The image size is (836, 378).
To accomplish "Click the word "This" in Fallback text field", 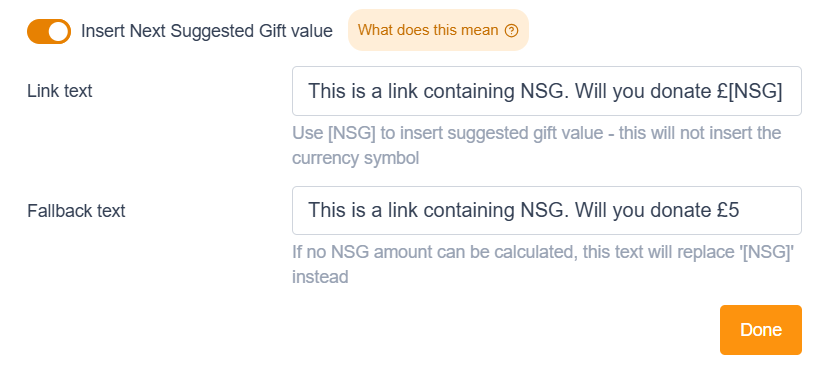I will [326, 211].
